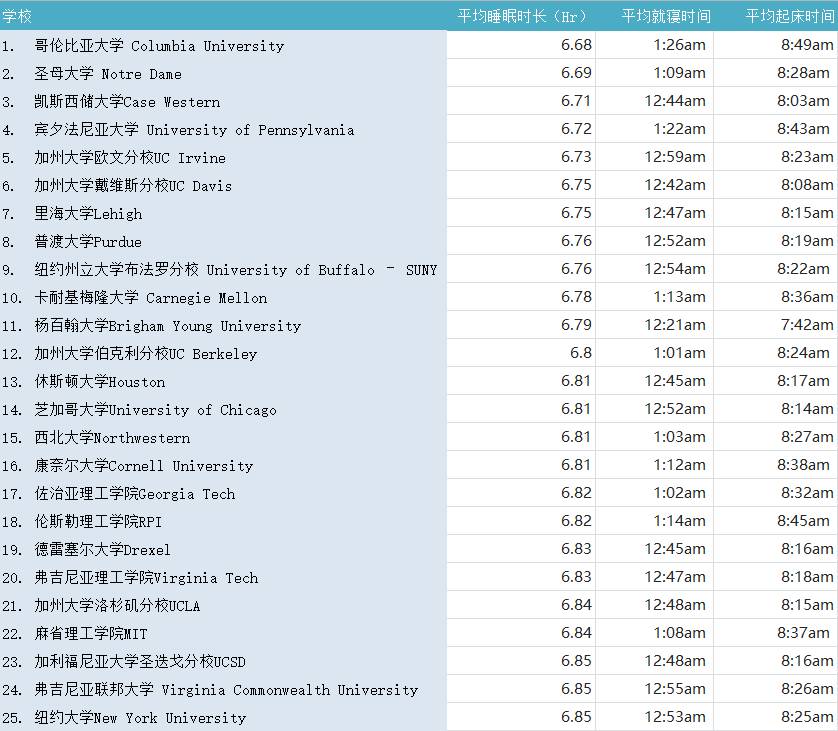This screenshot has width=838, height=731.
Task: Select the 加州大学洛杉矶分校UCLA cell
Action: click(x=117, y=605)
